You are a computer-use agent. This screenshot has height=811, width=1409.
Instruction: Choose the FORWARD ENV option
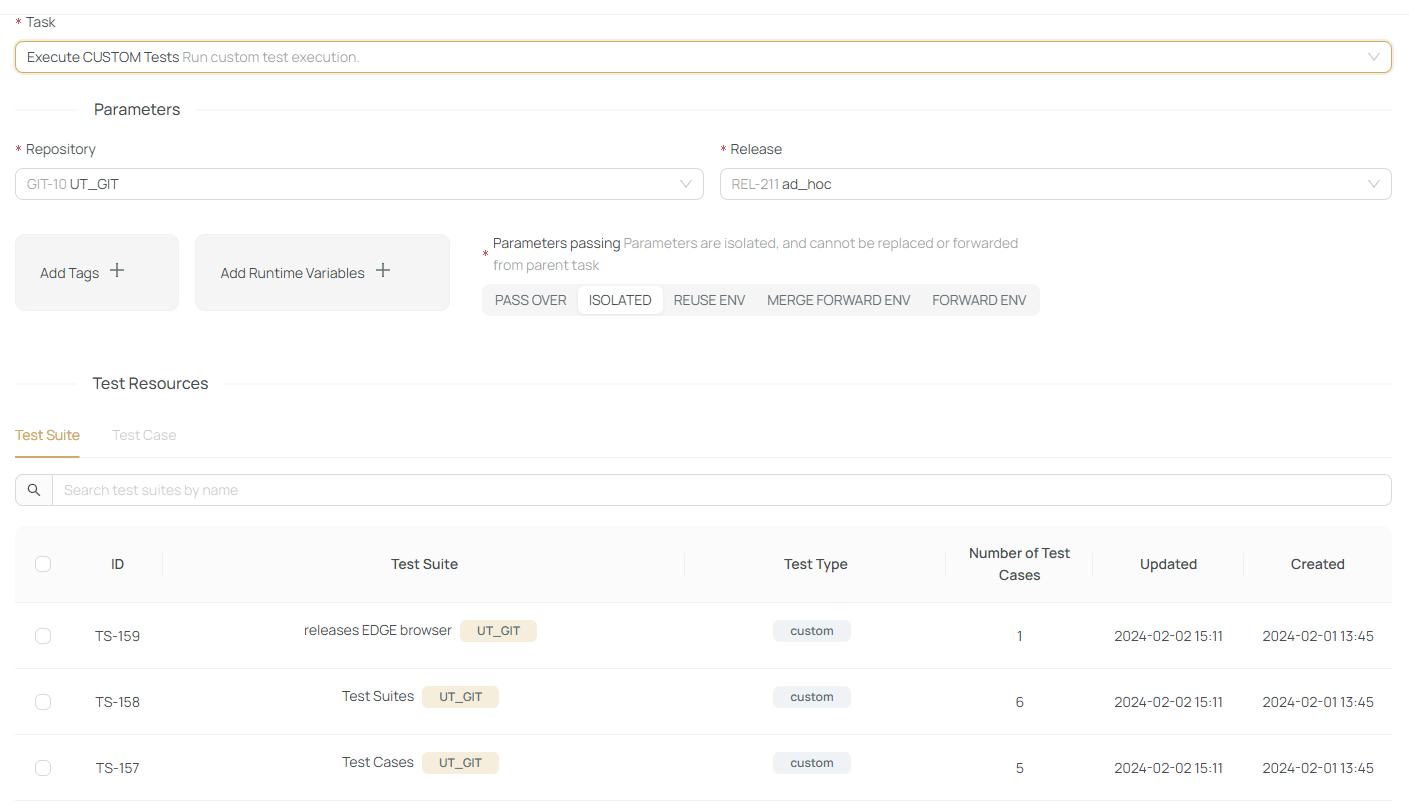point(978,299)
